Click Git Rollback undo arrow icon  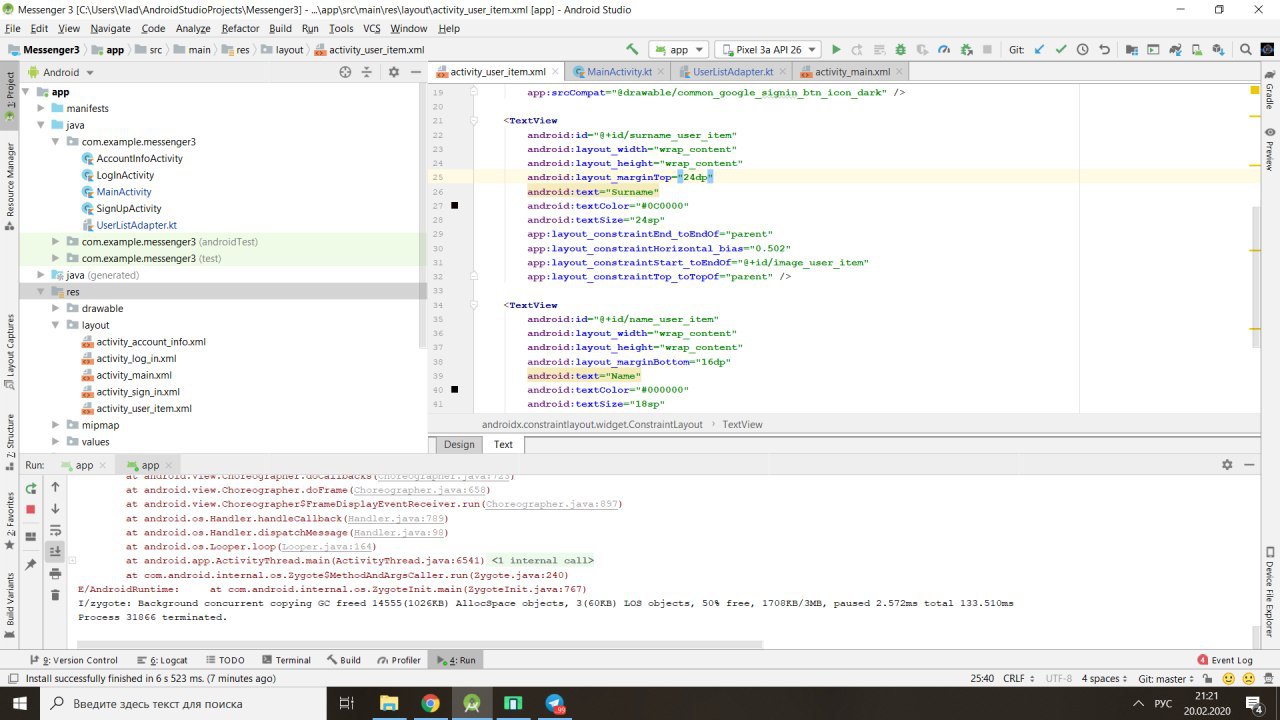click(1104, 49)
